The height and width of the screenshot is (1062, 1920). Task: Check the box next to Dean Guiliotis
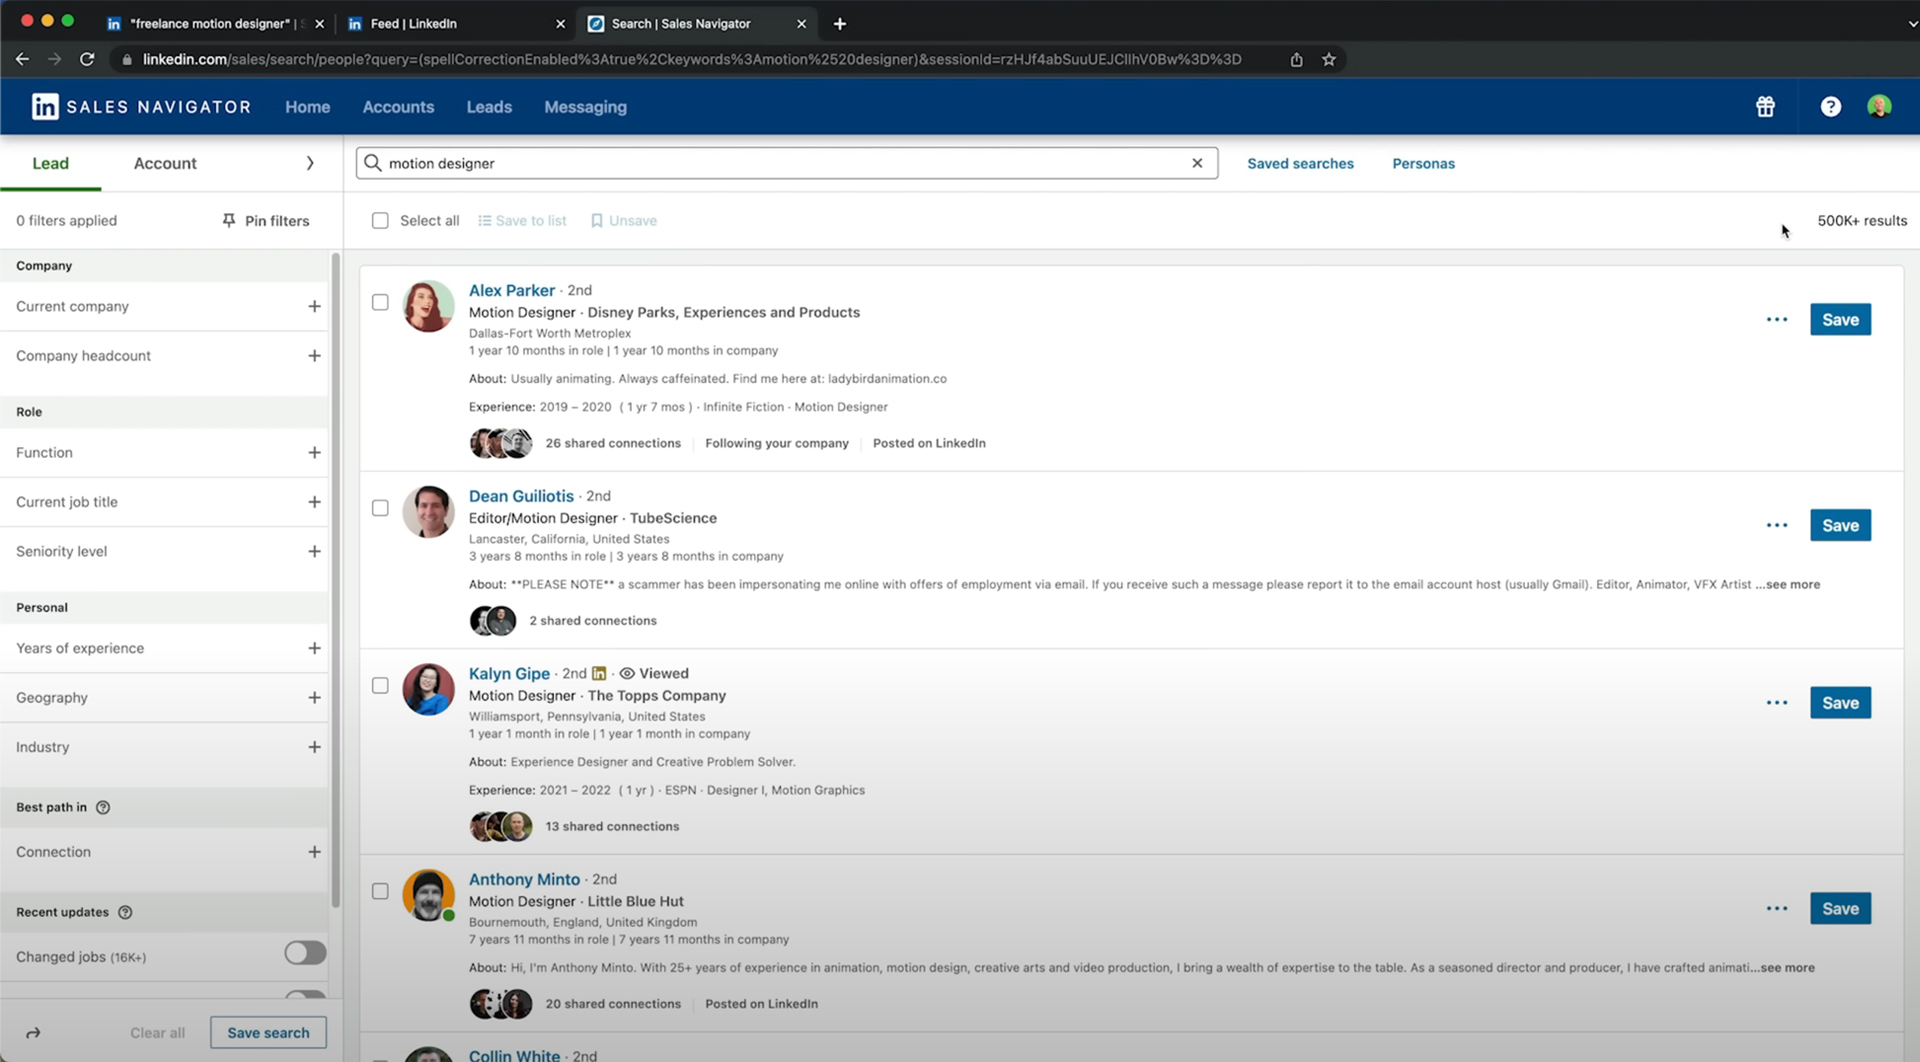click(380, 508)
